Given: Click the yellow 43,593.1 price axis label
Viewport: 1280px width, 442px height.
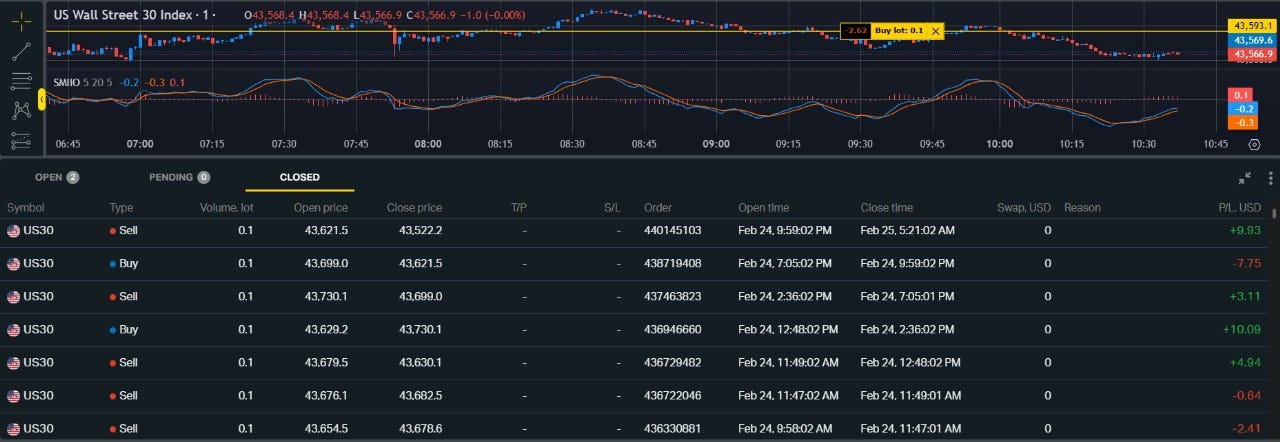Looking at the screenshot, I should tap(1252, 25).
